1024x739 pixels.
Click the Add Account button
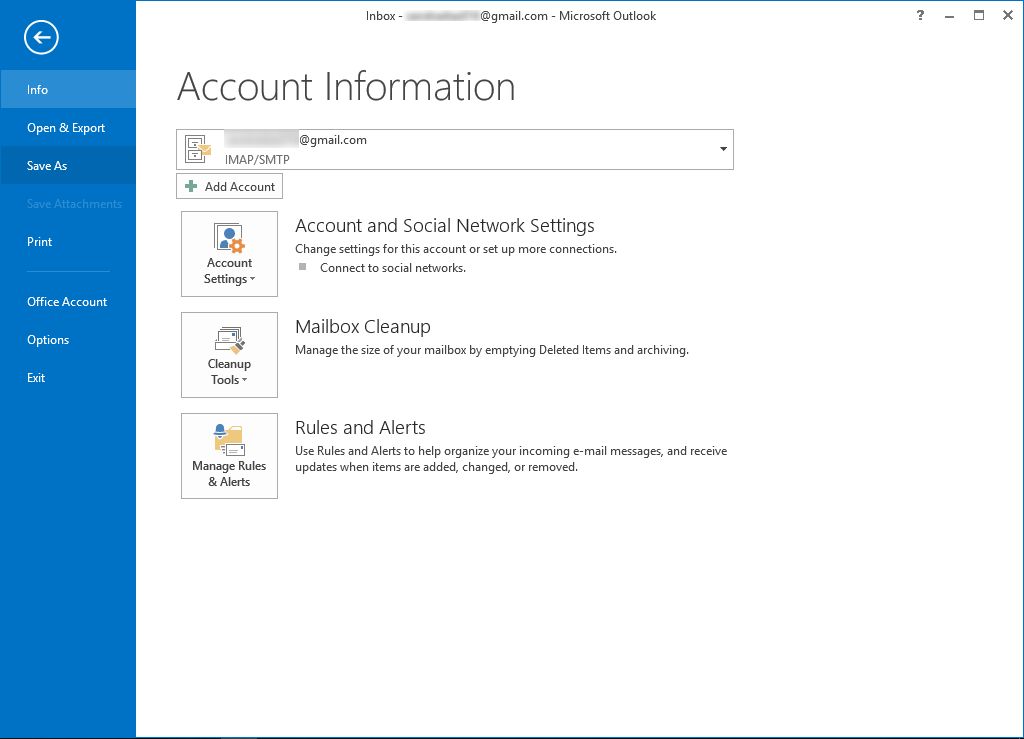coord(229,186)
